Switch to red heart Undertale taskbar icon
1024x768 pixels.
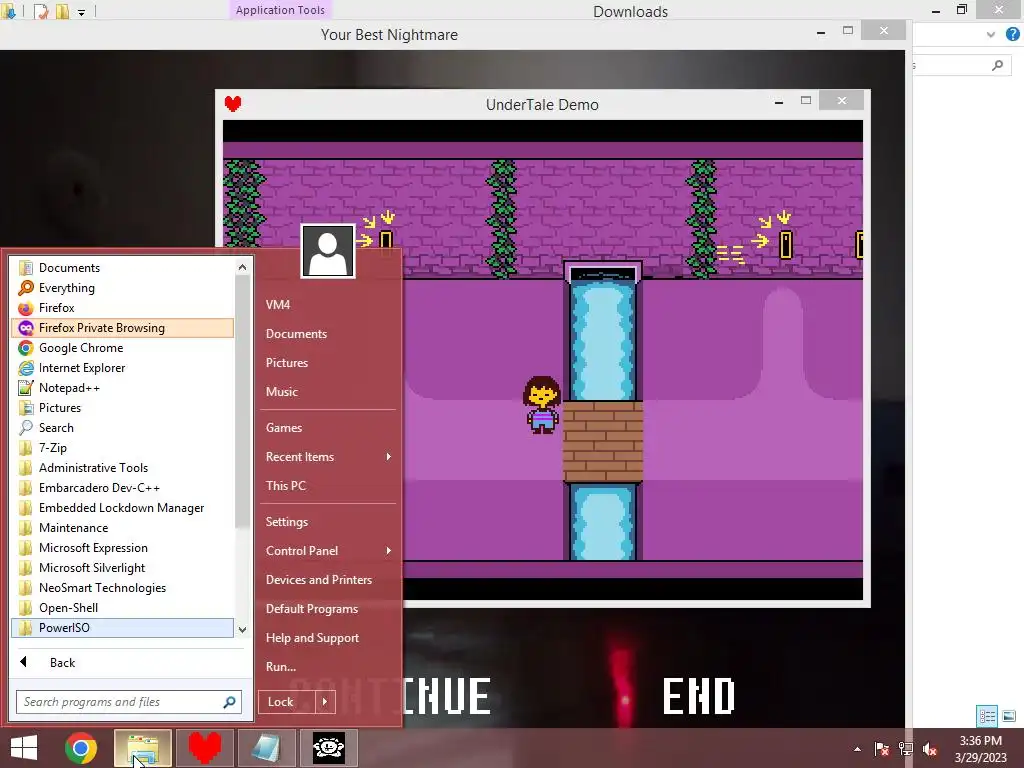pyautogui.click(x=205, y=748)
